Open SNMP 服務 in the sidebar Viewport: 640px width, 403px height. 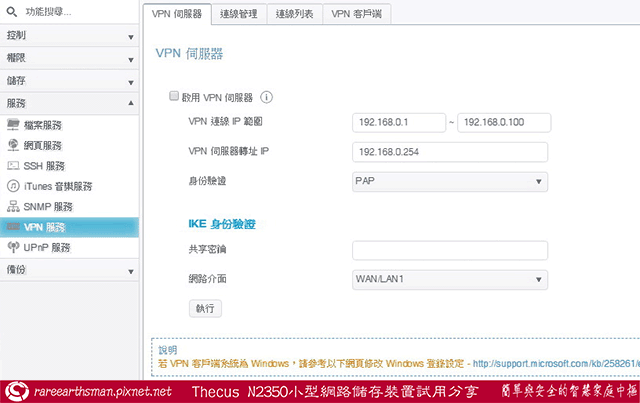tap(69, 207)
